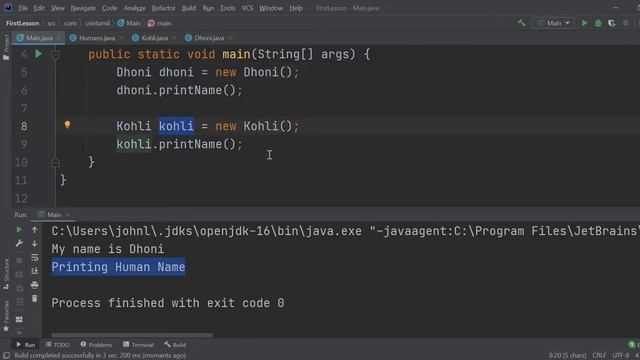Open the Run menu
This screenshot has width=640, height=360.
point(208,8)
